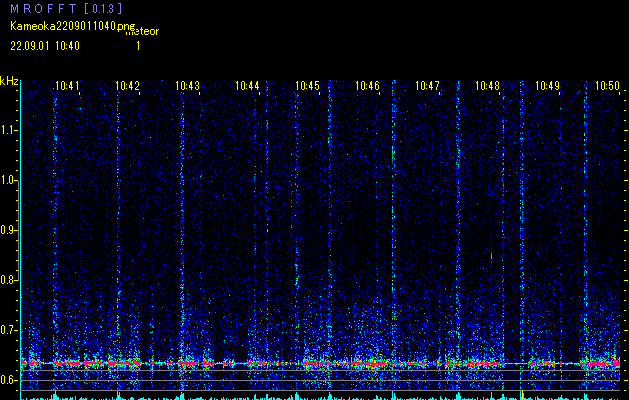Click the meteor count value 1
Screen dimensions: 629x400
pos(138,46)
